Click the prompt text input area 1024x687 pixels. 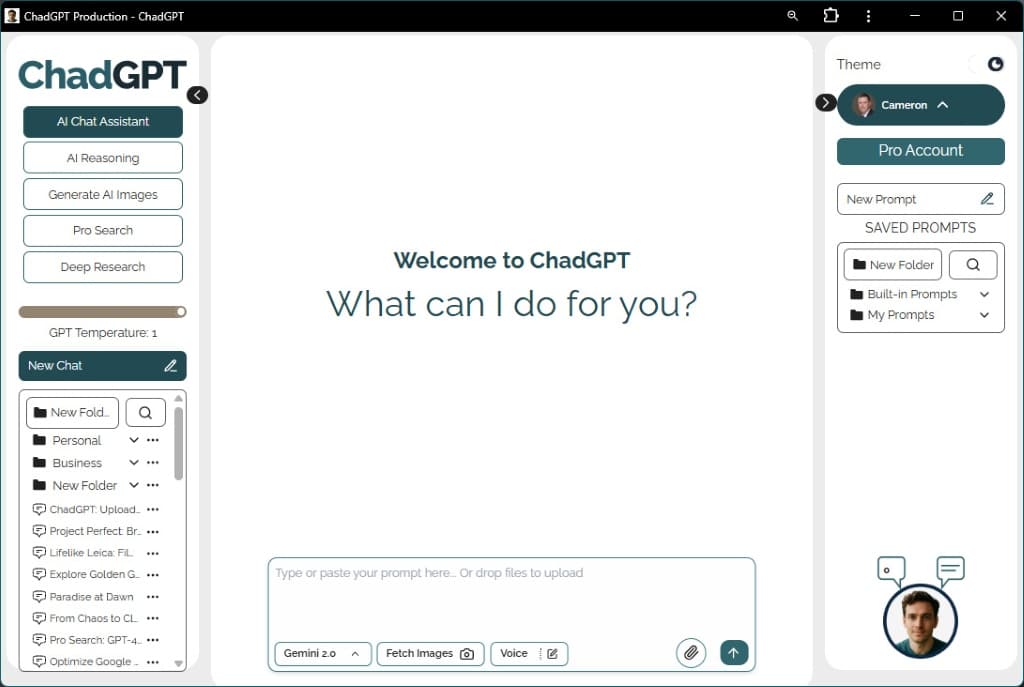(x=511, y=598)
